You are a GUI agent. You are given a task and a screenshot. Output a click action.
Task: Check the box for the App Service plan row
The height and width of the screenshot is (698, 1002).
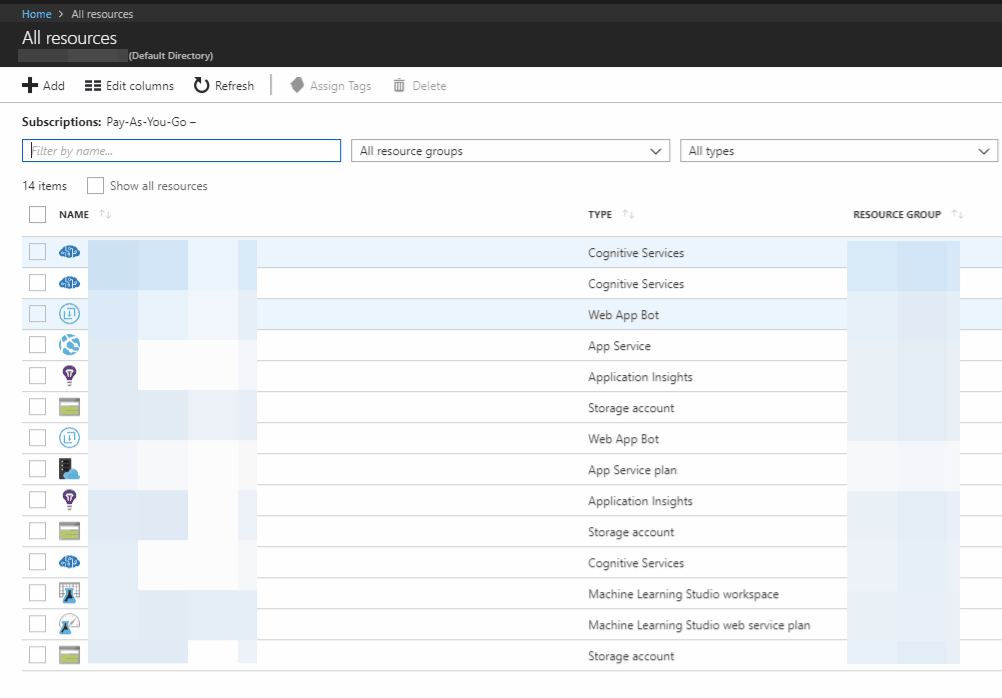[x=38, y=470]
